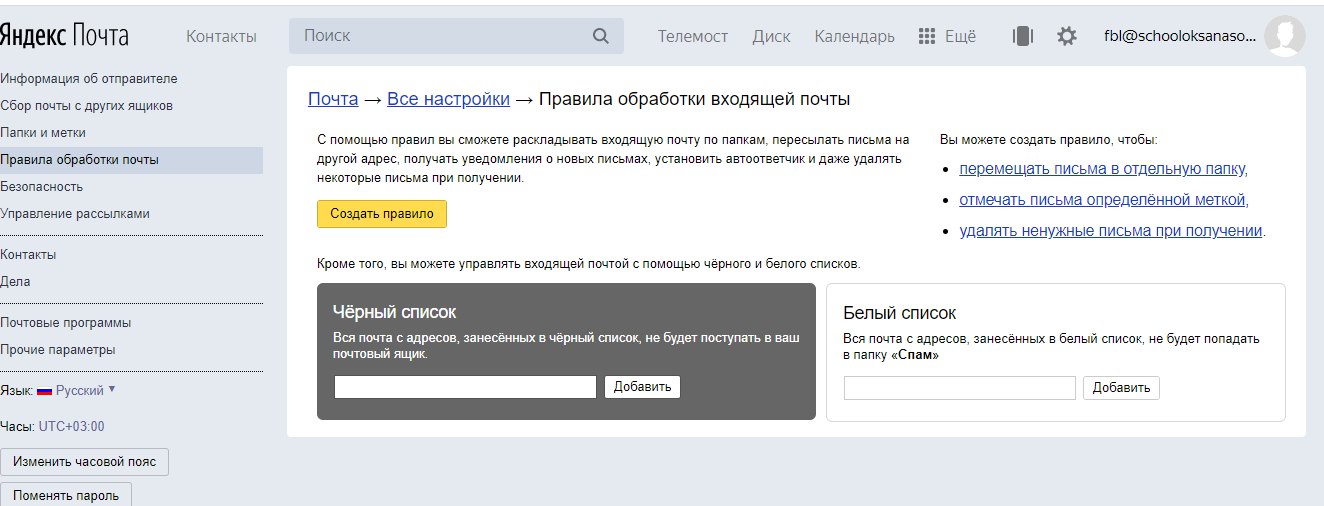
Task: Open Контакты in the left sidebar
Action: pos(28,254)
